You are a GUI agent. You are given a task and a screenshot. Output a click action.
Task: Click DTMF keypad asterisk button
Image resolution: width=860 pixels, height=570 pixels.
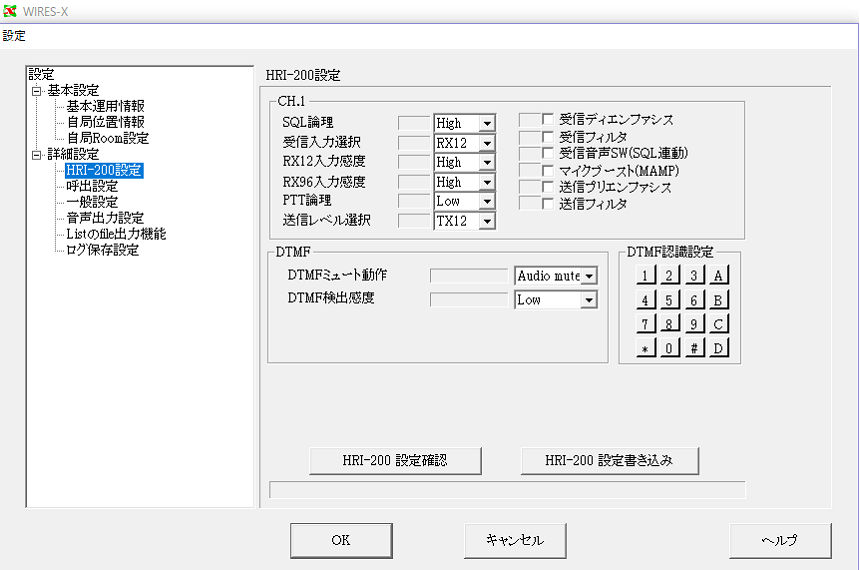point(646,348)
